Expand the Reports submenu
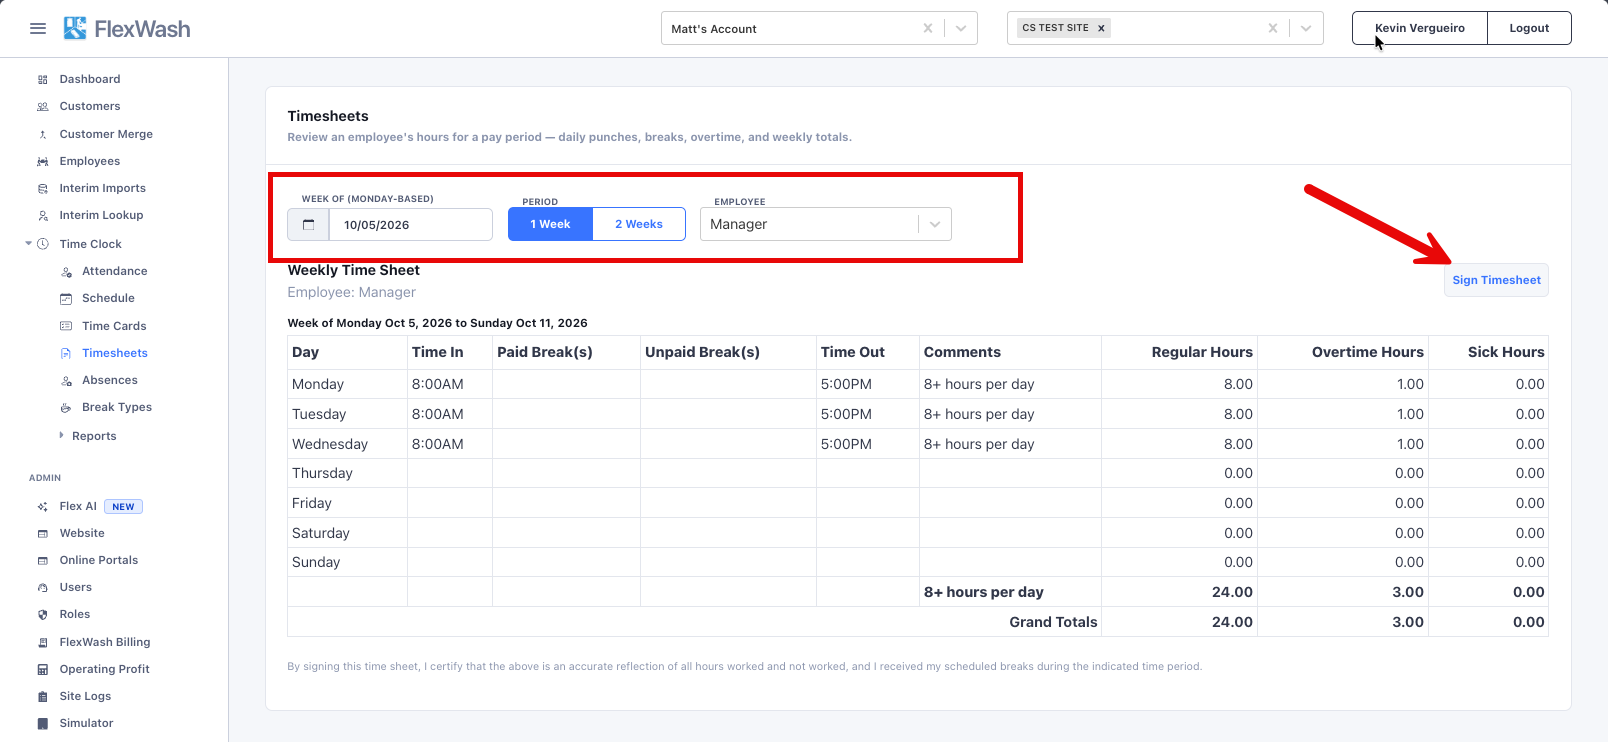The width and height of the screenshot is (1608, 742). 61,435
